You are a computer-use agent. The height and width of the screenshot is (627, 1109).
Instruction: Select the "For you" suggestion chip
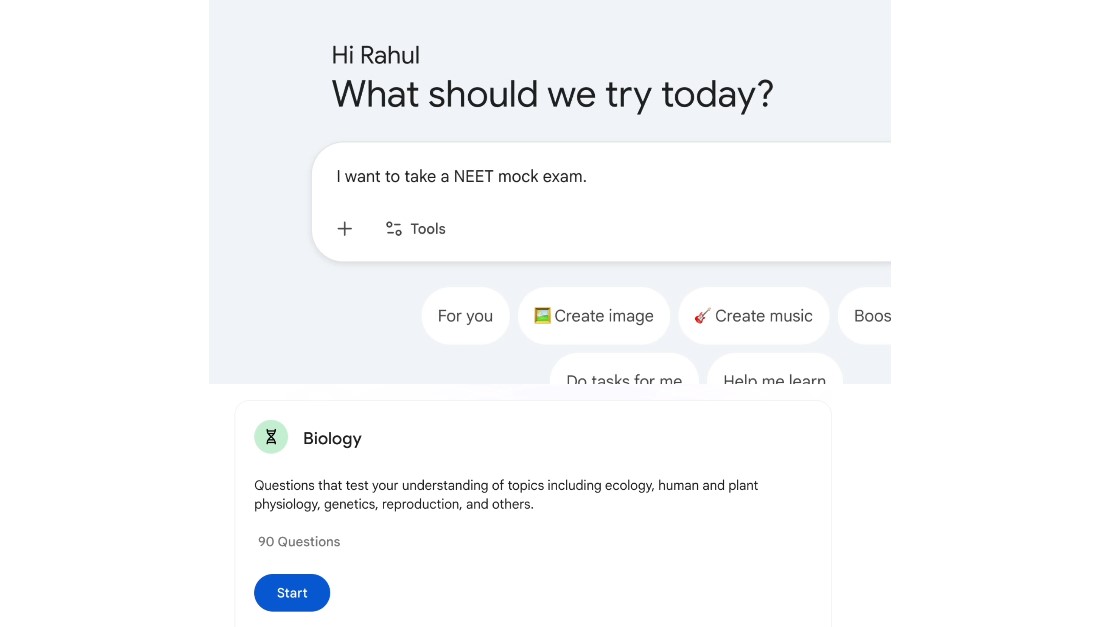coord(465,315)
